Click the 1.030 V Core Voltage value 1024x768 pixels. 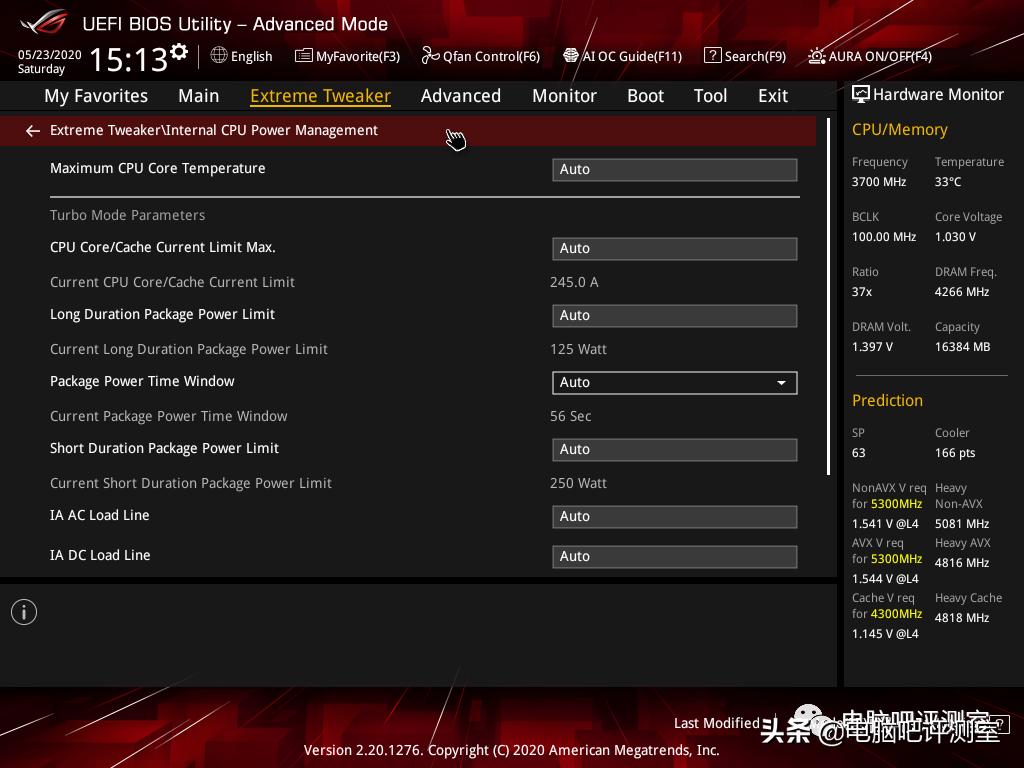pyautogui.click(x=955, y=236)
